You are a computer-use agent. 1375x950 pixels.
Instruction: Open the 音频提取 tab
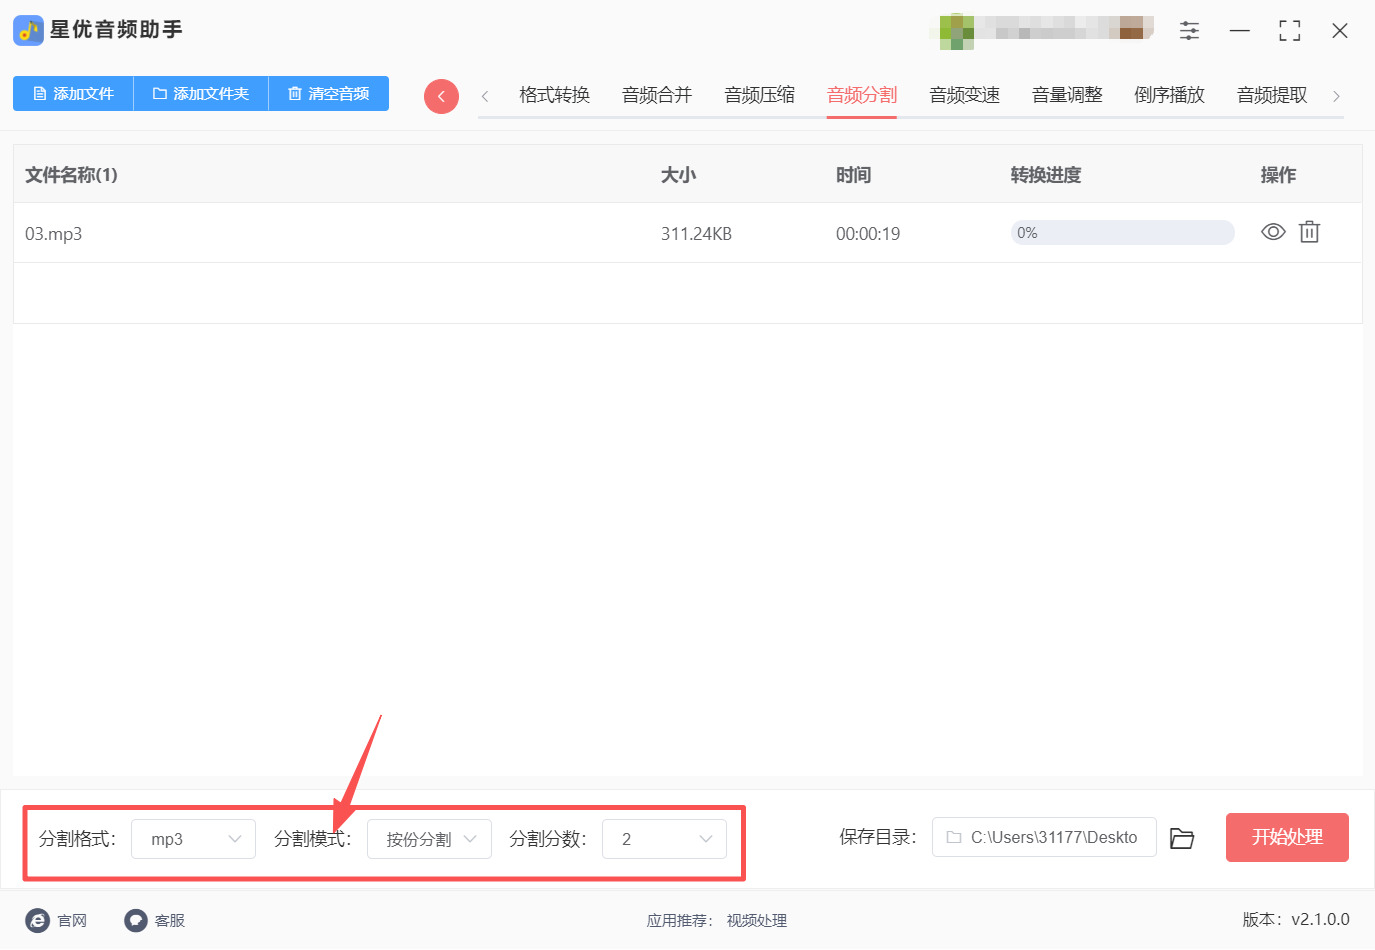[1271, 94]
